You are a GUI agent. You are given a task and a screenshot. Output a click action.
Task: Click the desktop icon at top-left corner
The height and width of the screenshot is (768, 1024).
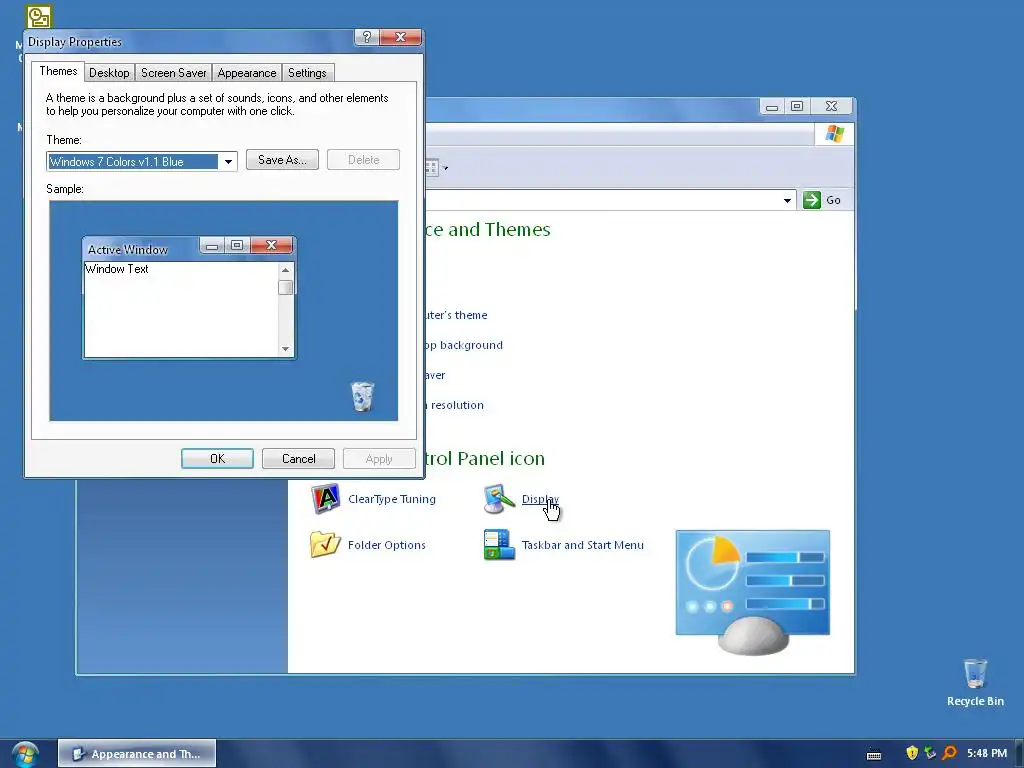39,17
